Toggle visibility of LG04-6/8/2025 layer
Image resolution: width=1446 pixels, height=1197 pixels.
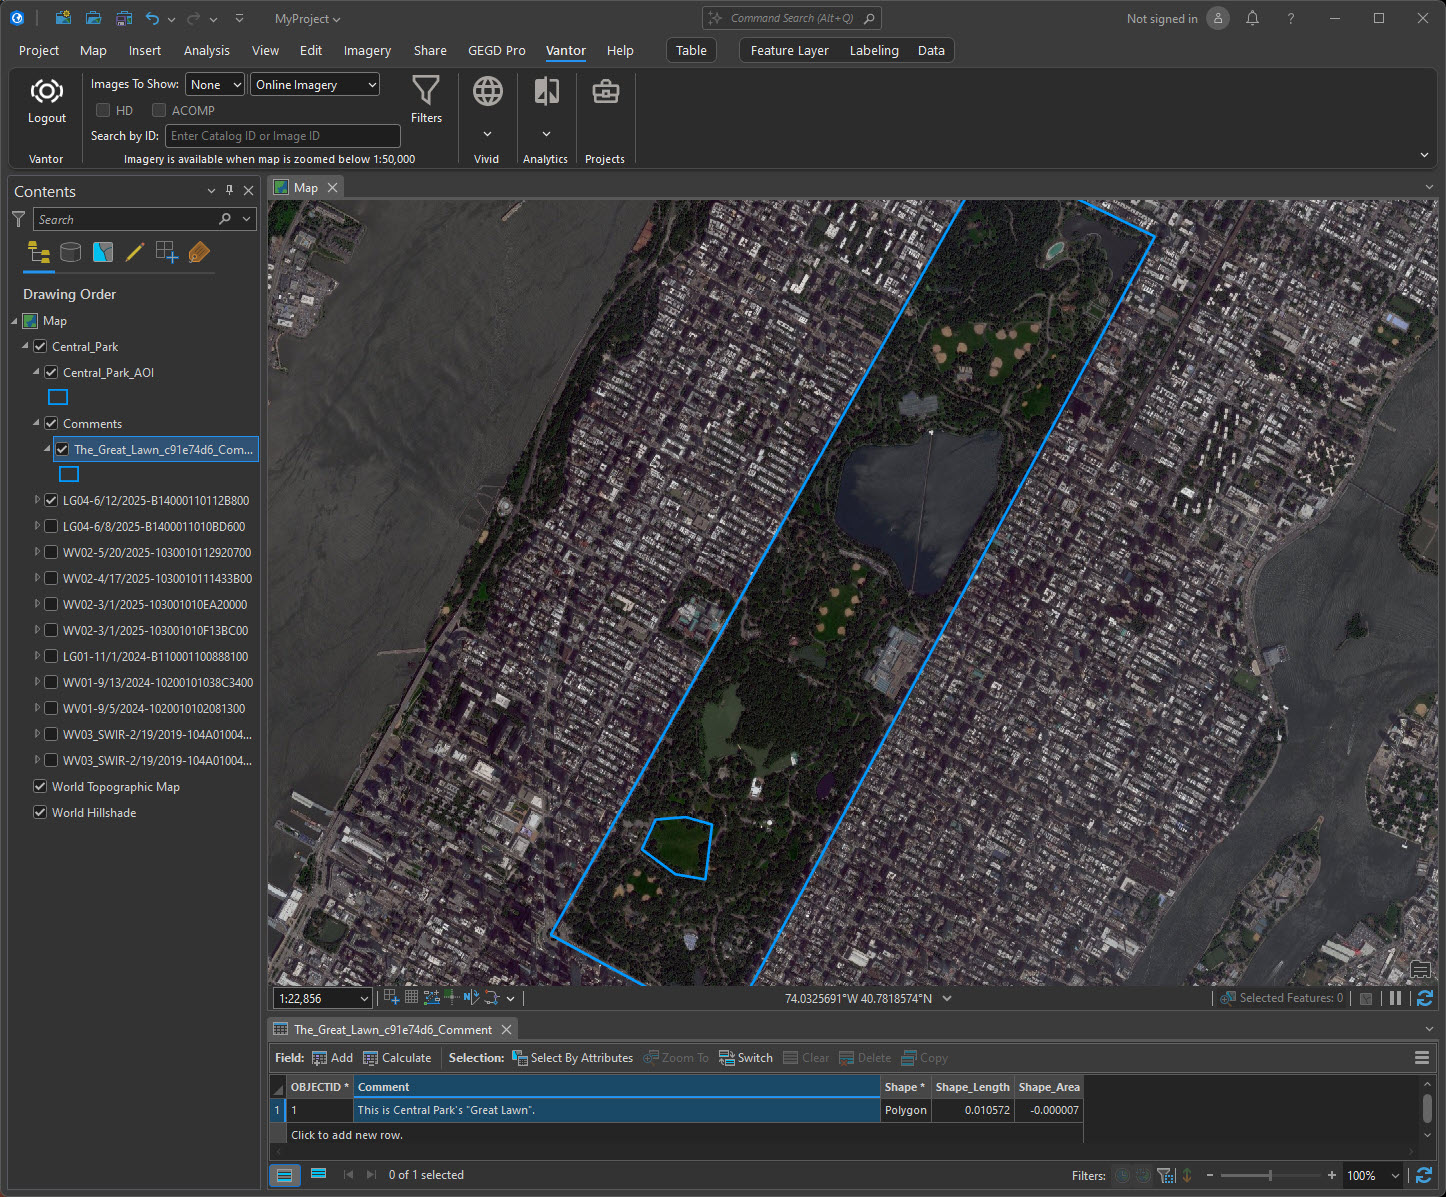[51, 527]
